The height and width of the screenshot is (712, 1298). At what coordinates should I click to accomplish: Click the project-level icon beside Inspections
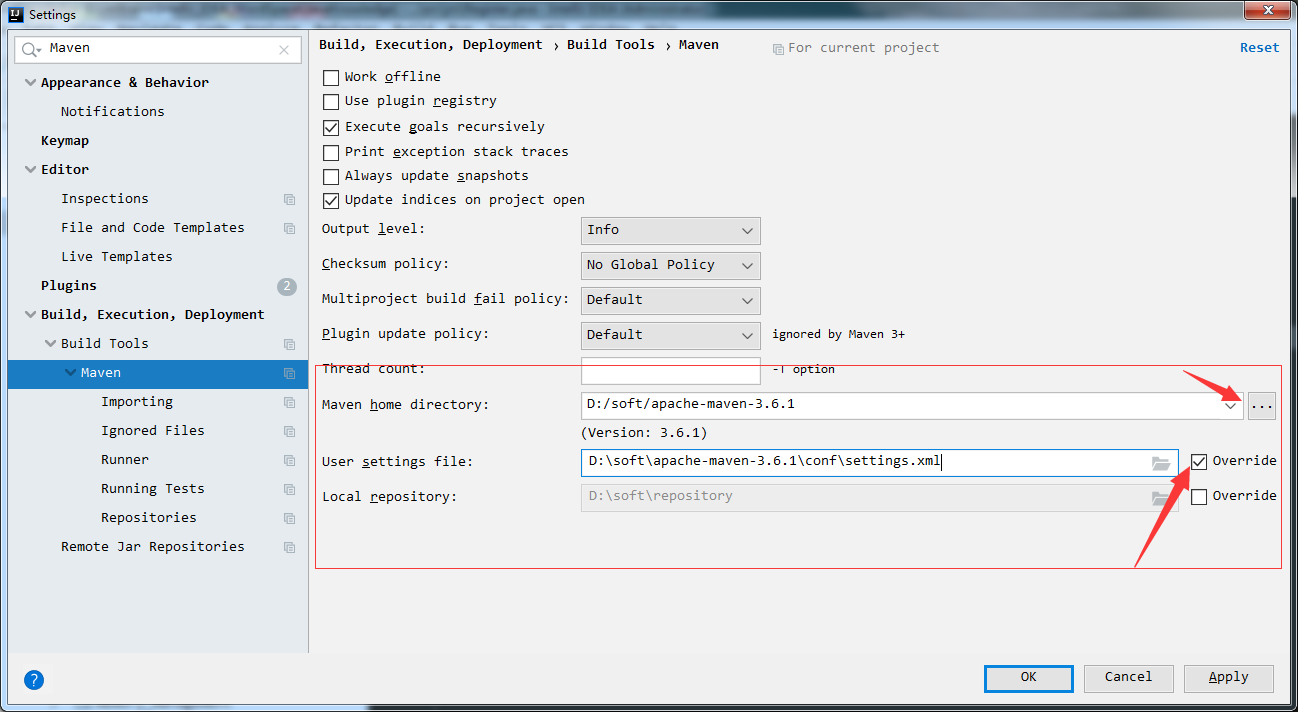point(289,199)
